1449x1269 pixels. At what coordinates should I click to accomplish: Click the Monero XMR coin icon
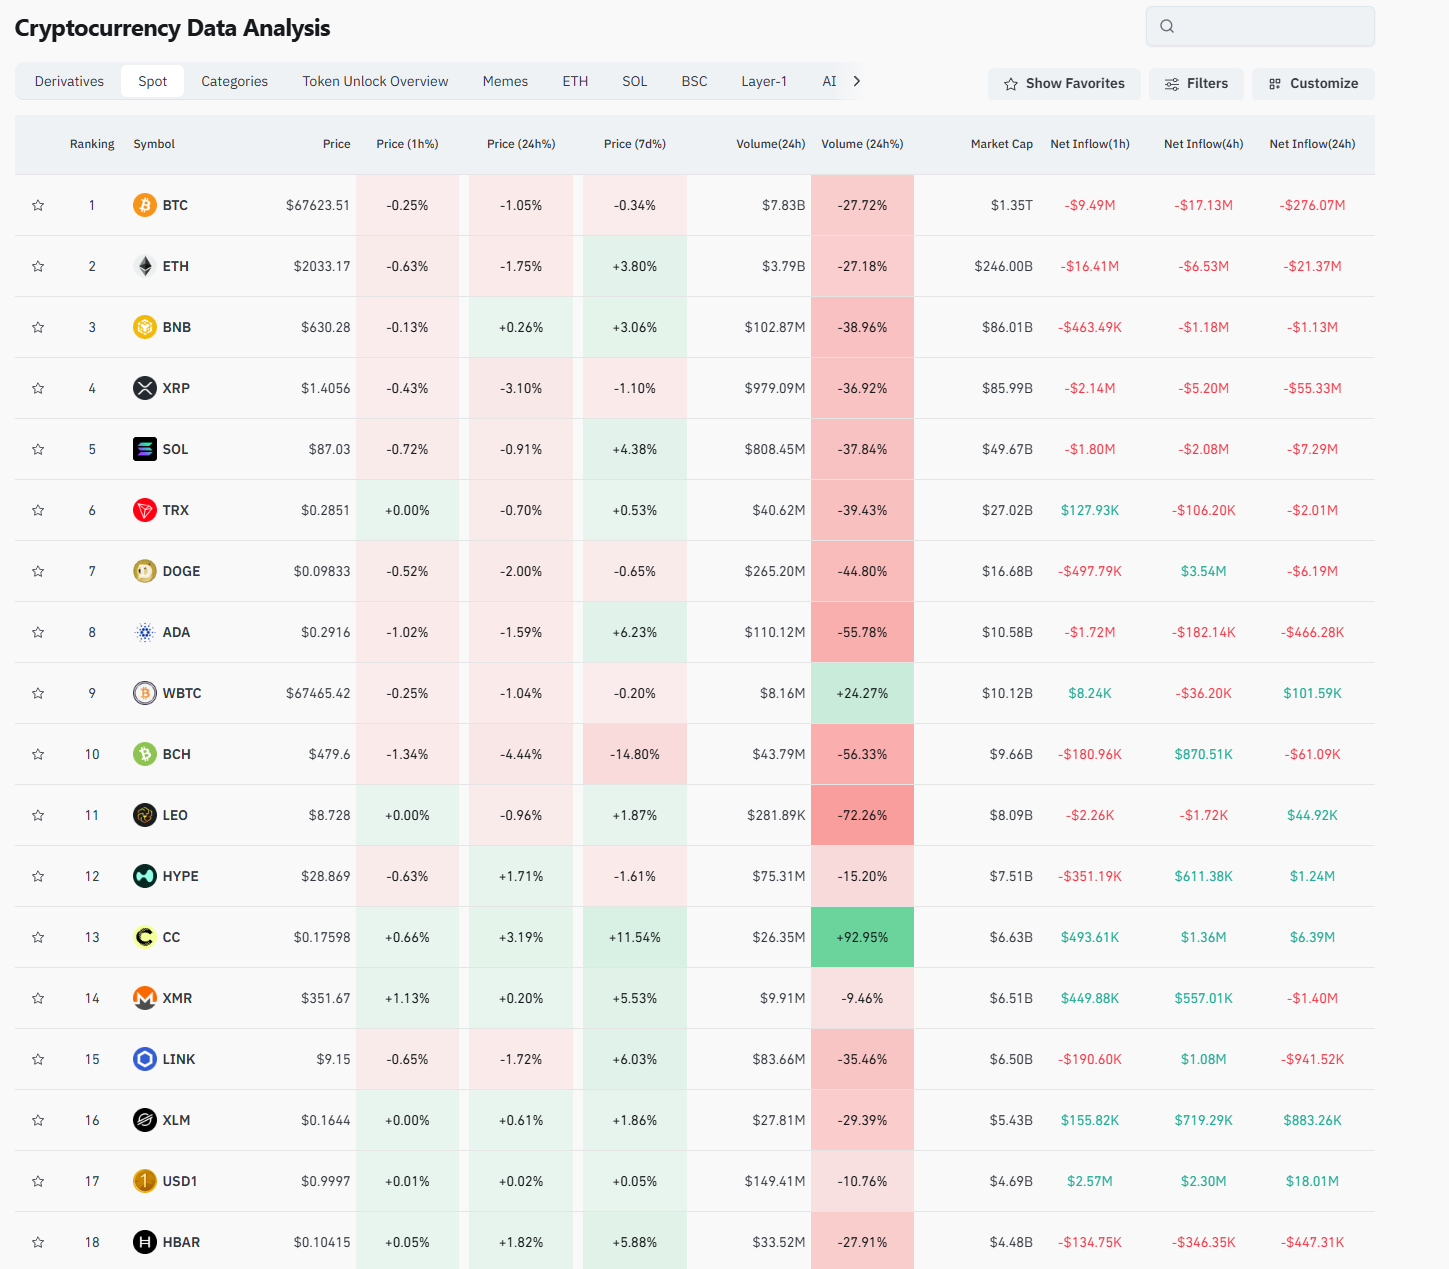145,998
